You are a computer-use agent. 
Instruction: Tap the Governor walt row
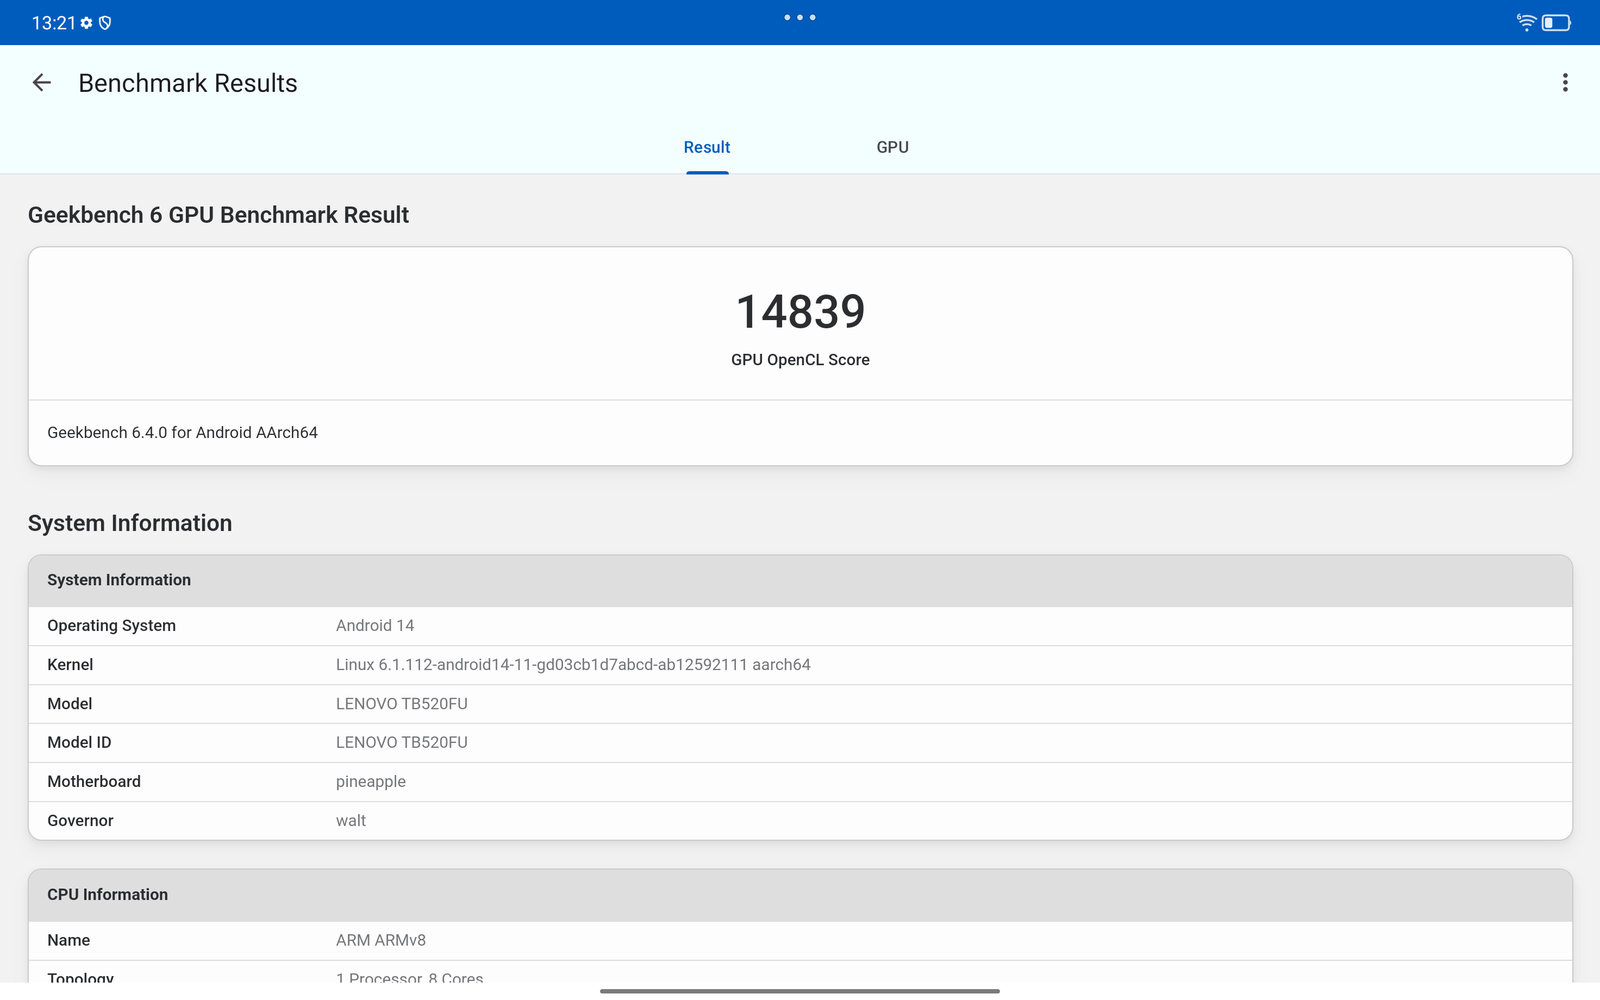click(800, 821)
